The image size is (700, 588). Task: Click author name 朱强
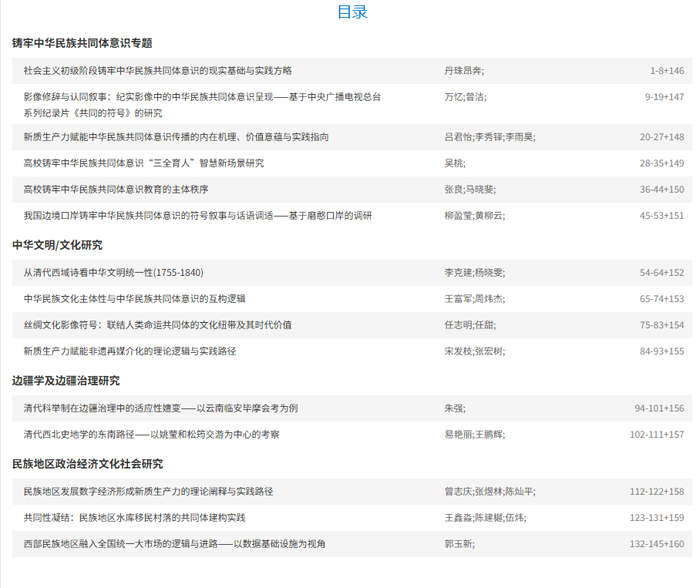[x=454, y=409]
